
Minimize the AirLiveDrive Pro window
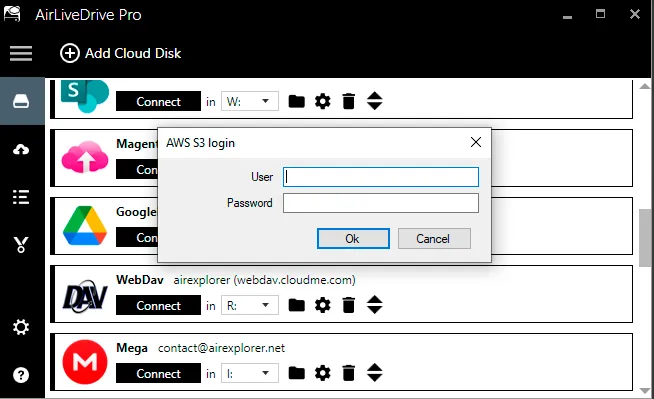567,17
